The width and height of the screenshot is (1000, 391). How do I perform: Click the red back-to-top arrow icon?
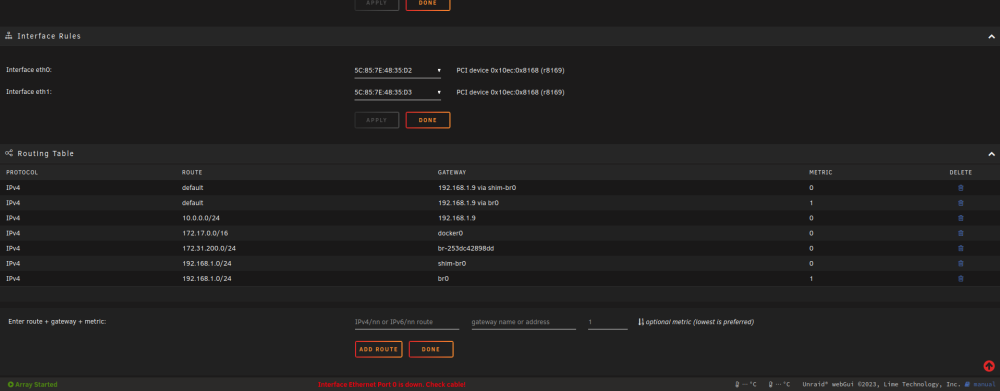tap(989, 366)
